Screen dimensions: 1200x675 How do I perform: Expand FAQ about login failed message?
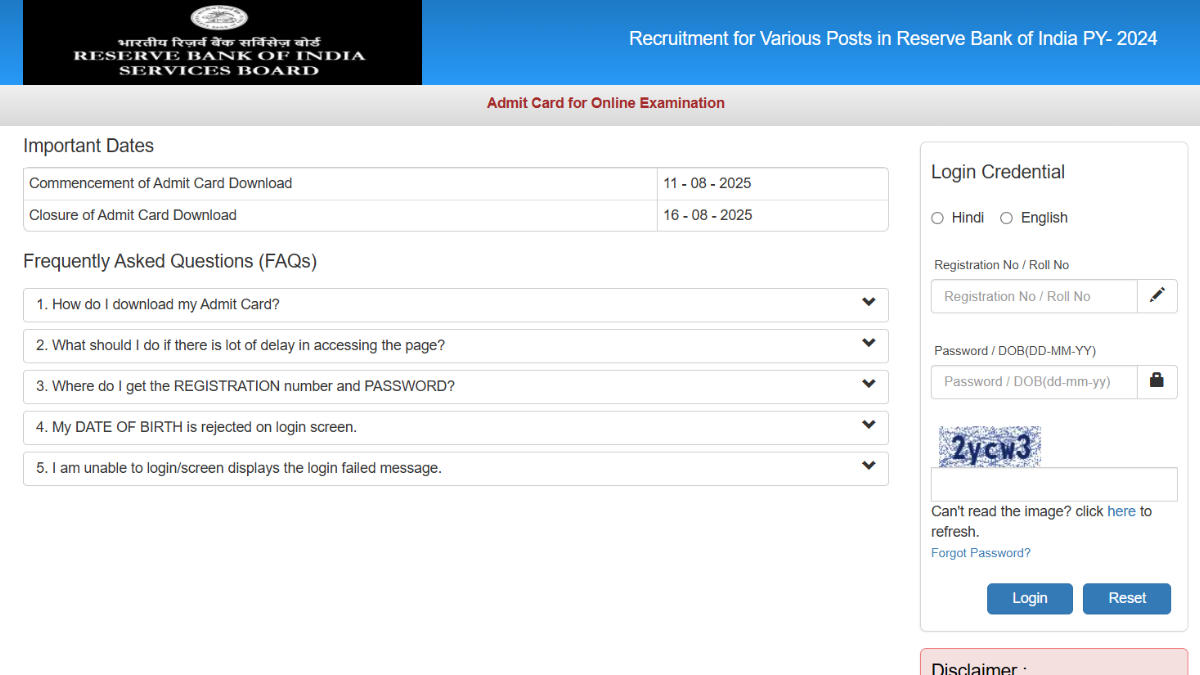[x=455, y=469]
